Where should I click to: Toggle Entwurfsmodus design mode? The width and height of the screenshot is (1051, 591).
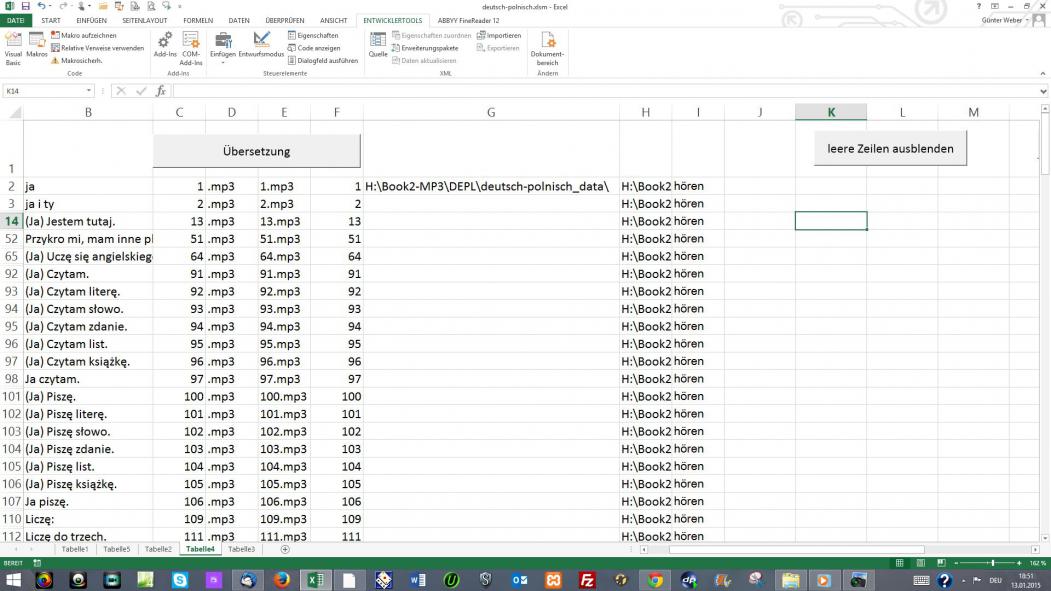[x=261, y=45]
